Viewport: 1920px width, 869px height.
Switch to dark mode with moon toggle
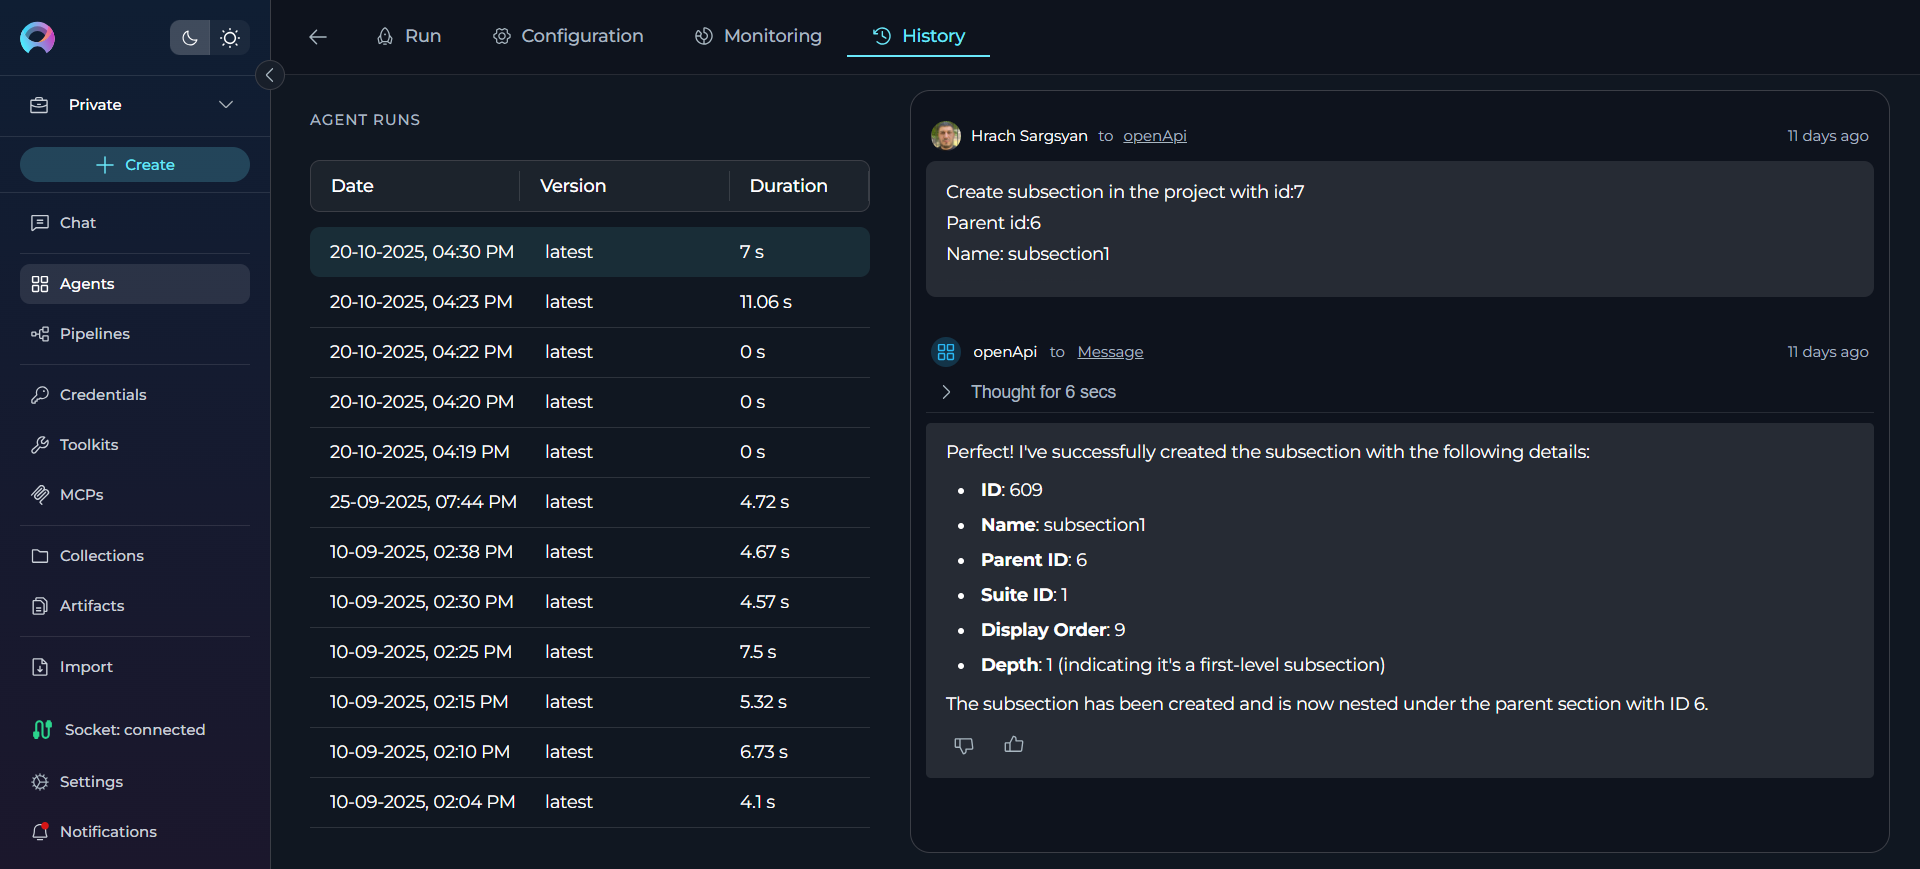click(x=190, y=38)
